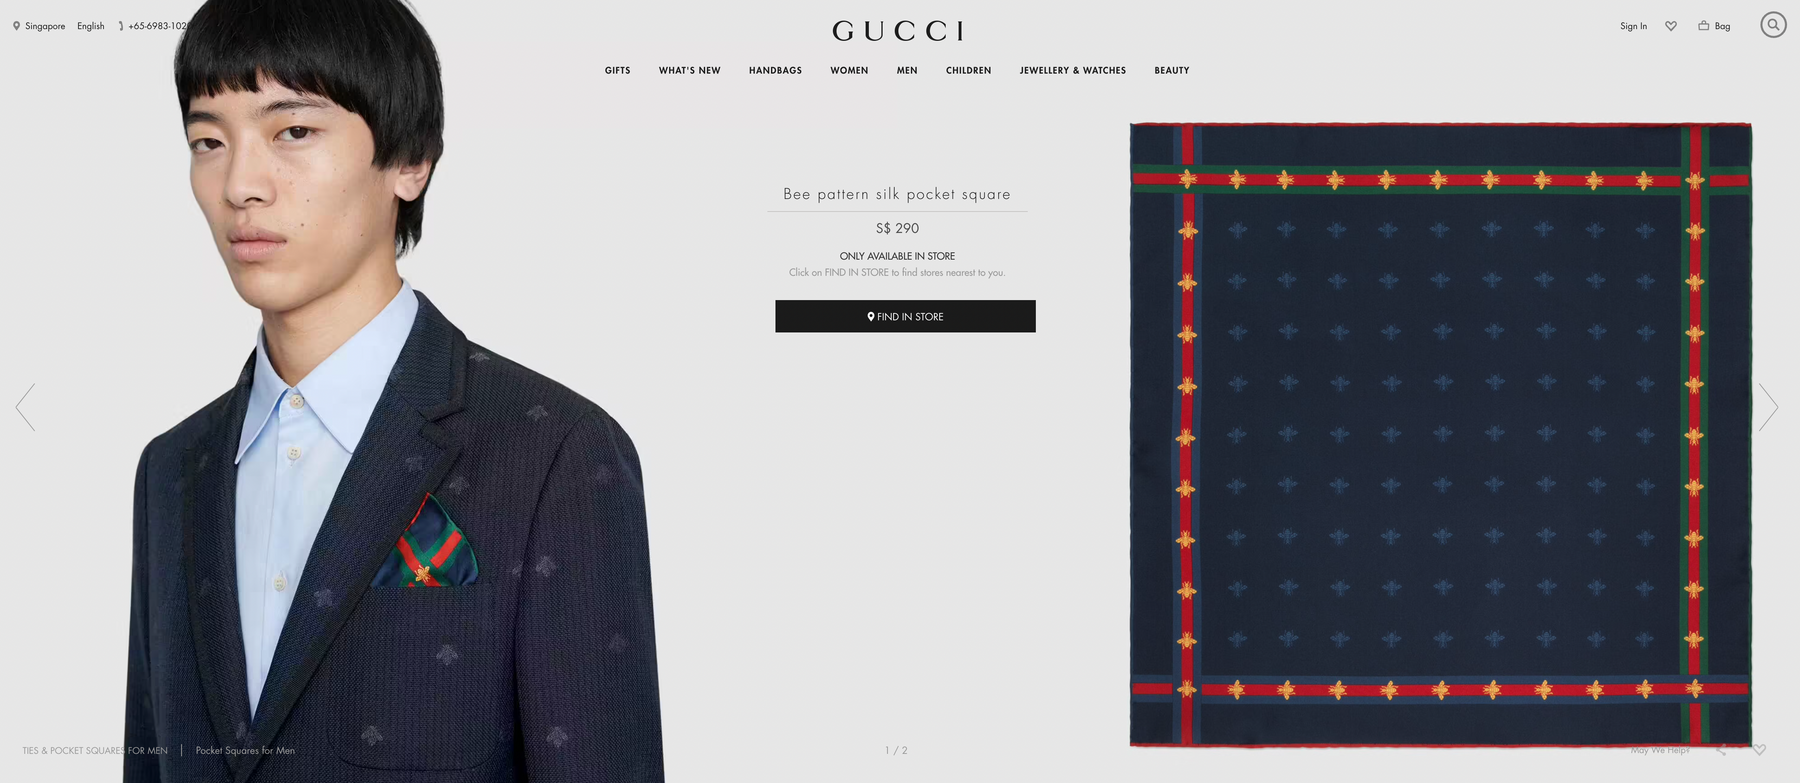
Task: Click the Sign In link
Action: [1633, 26]
